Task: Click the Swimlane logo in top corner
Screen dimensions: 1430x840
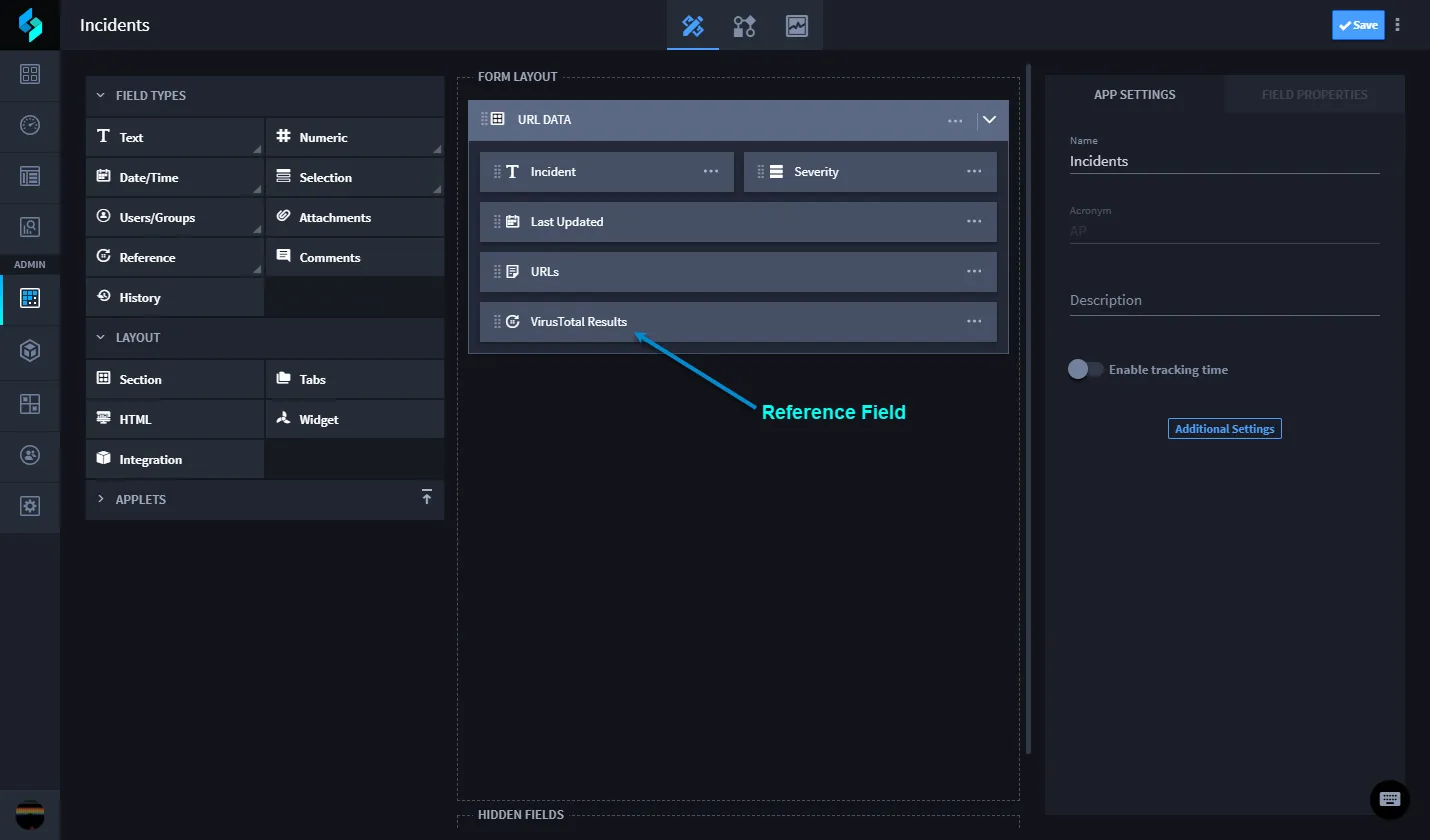Action: click(30, 25)
